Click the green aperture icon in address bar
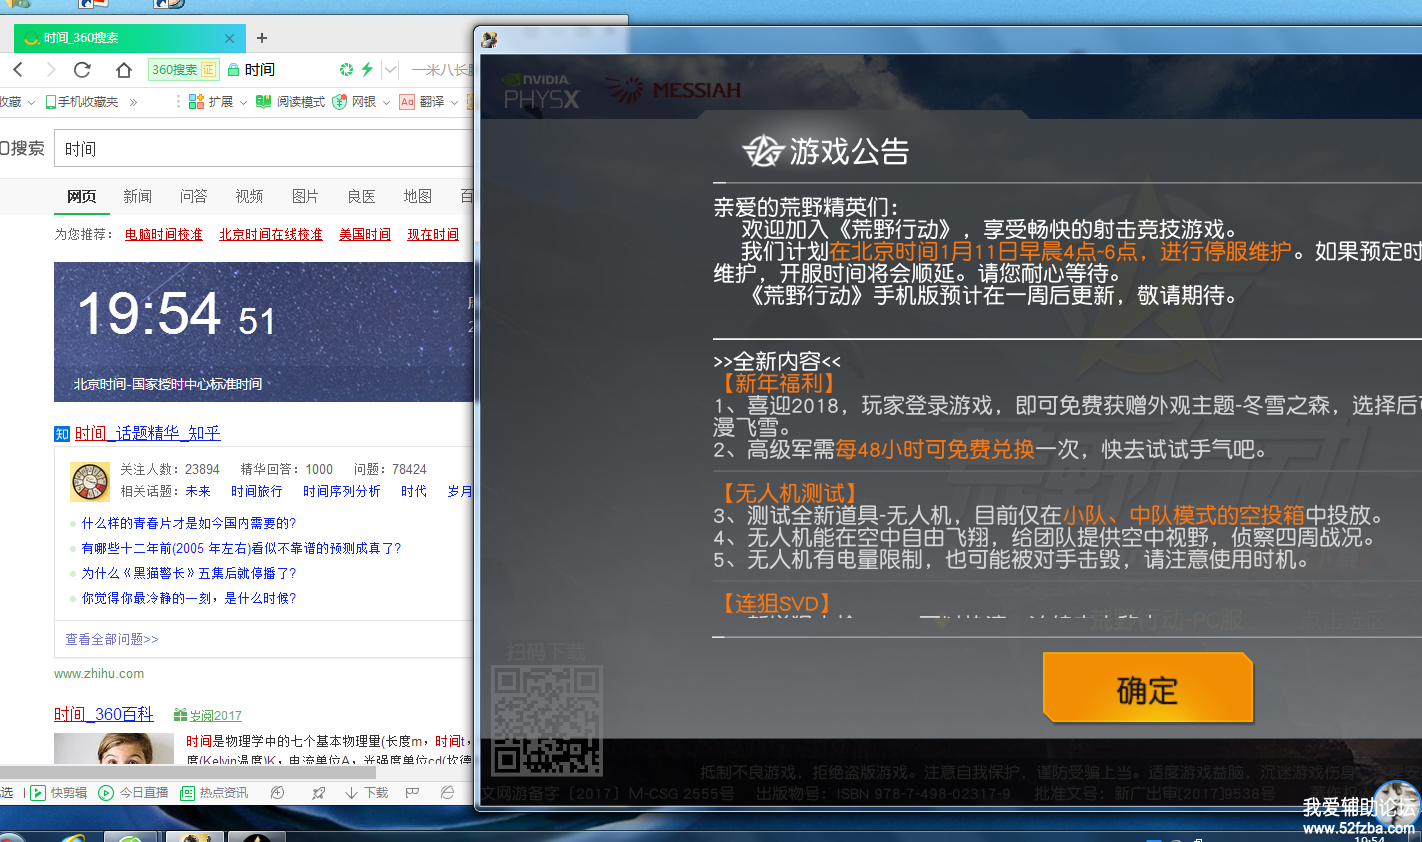The width and height of the screenshot is (1422, 842). [346, 69]
